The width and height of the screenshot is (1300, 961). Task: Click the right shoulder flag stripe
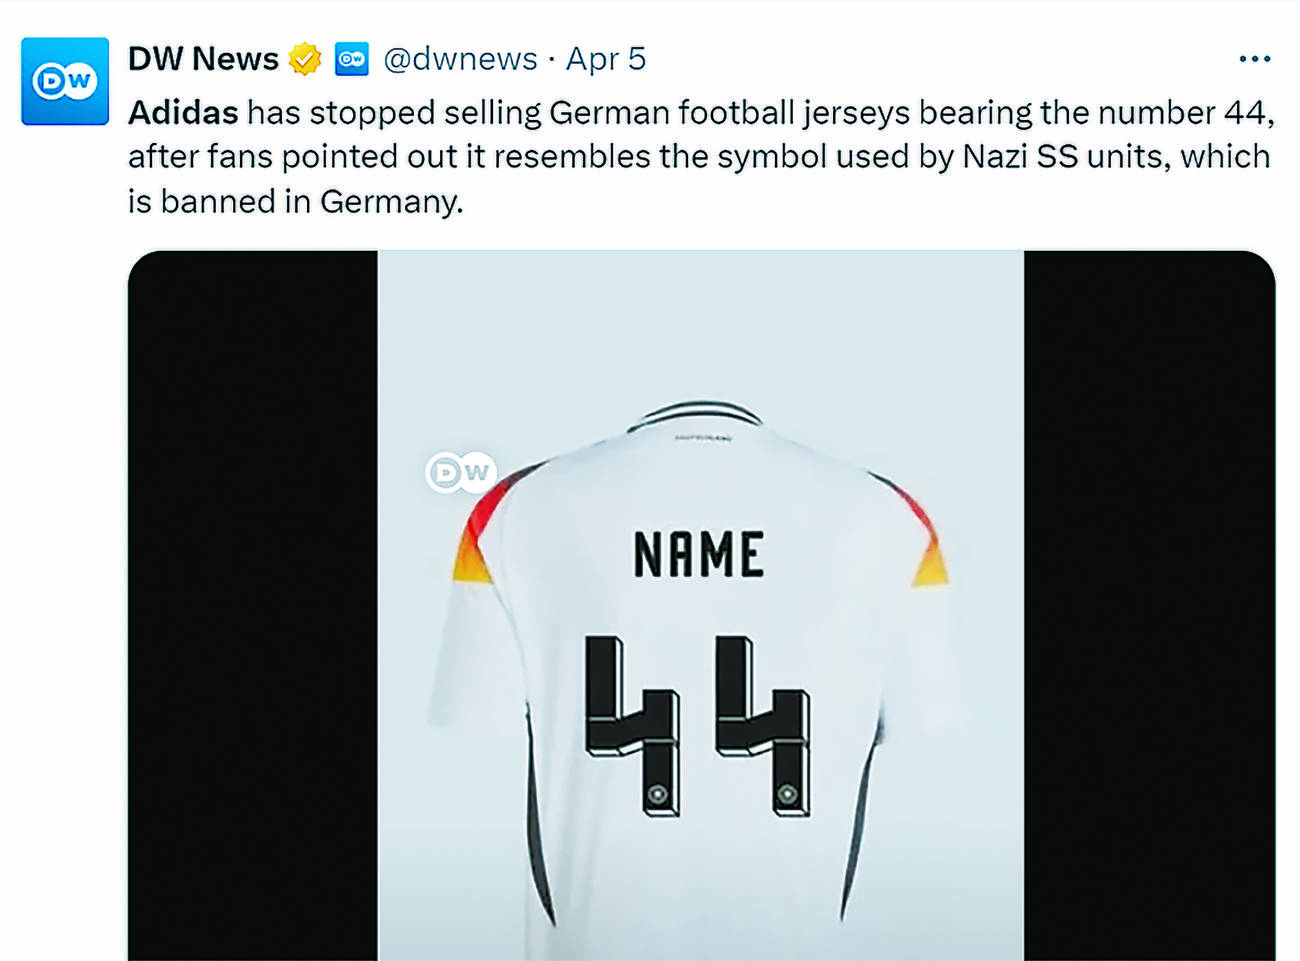[915, 530]
